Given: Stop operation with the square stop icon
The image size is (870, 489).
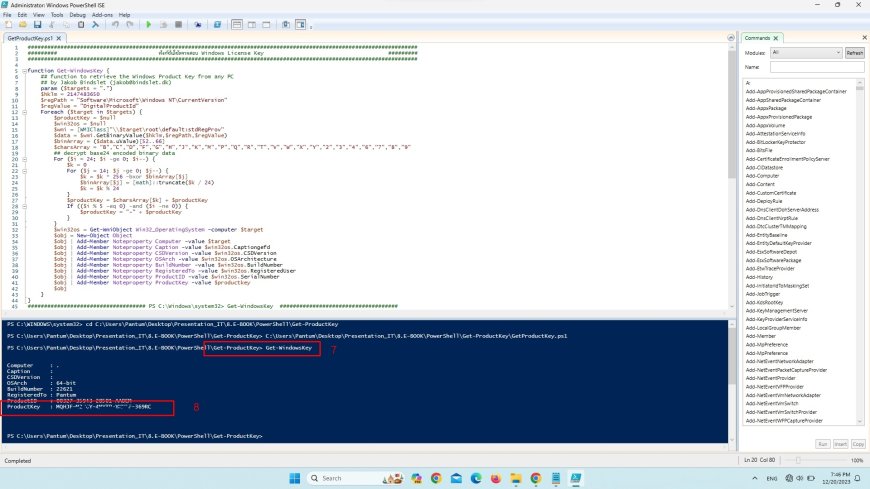Looking at the screenshot, I should coord(178,24).
